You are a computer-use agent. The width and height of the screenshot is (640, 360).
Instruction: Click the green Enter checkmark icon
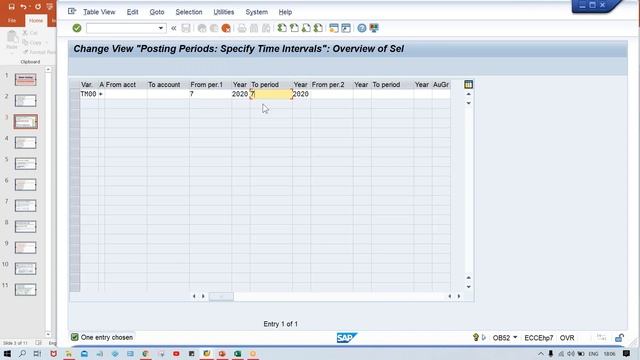pos(77,28)
